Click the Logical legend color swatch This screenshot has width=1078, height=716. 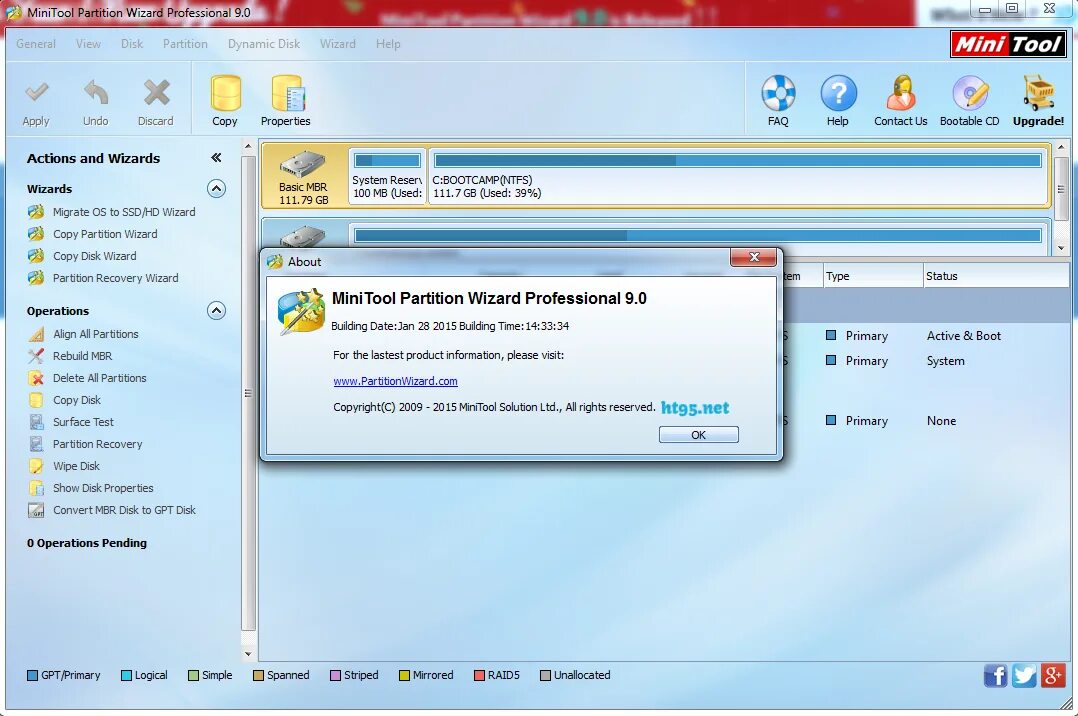[126, 675]
